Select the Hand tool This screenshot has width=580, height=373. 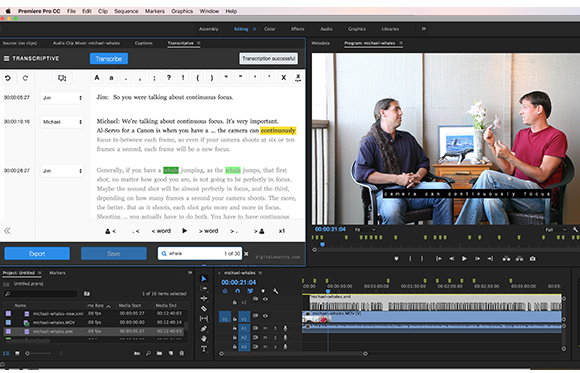point(204,339)
